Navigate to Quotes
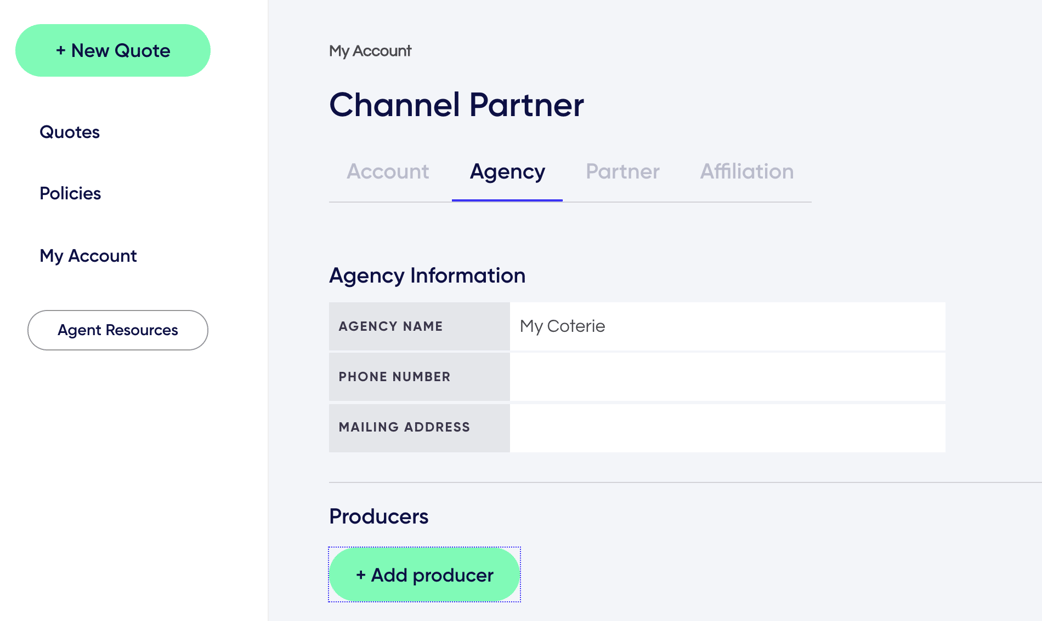 tap(69, 132)
